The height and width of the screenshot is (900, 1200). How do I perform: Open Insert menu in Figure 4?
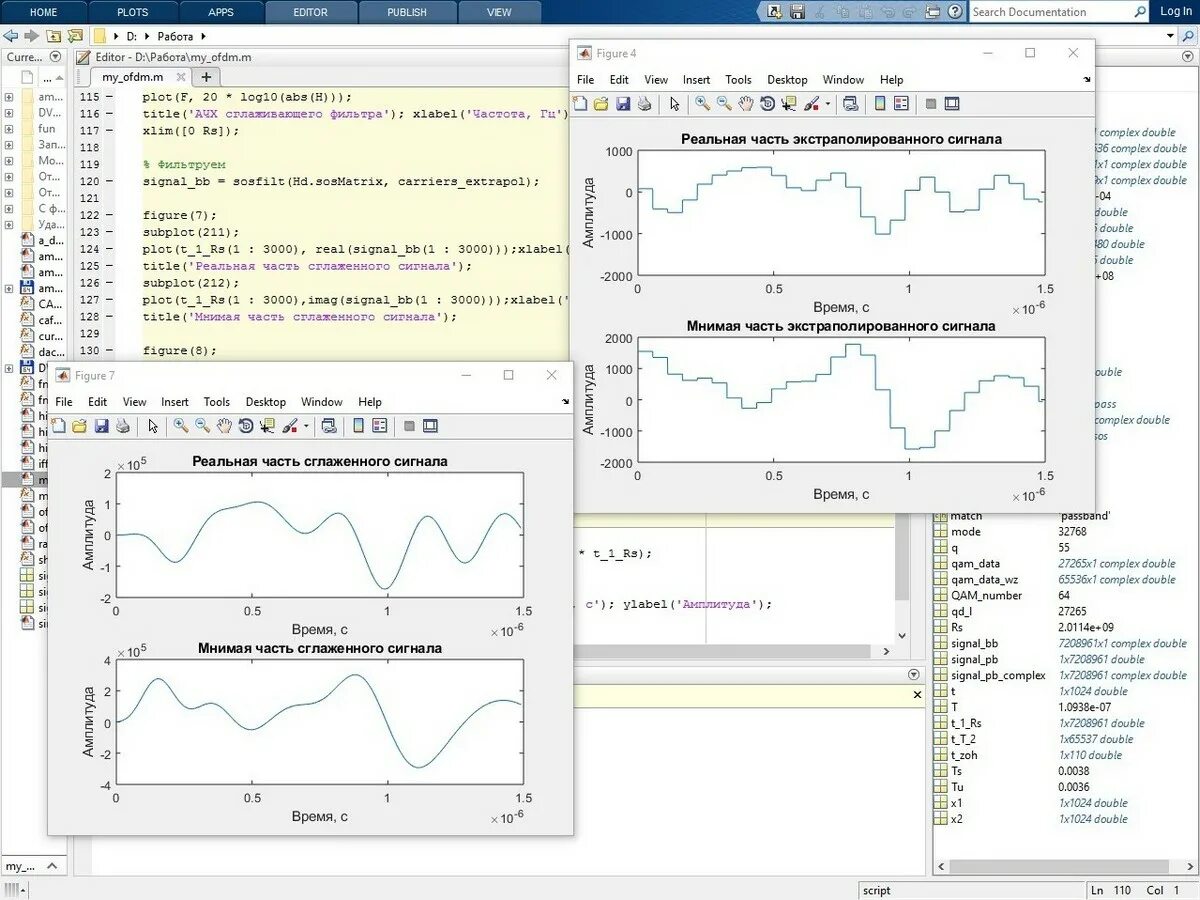[697, 80]
